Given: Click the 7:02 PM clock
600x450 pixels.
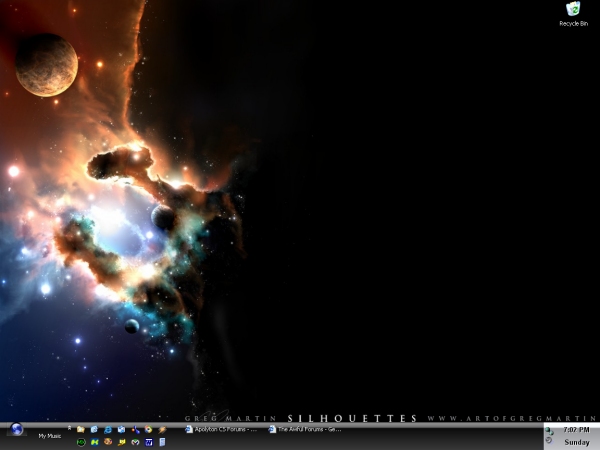Looking at the screenshot, I should tap(576, 430).
